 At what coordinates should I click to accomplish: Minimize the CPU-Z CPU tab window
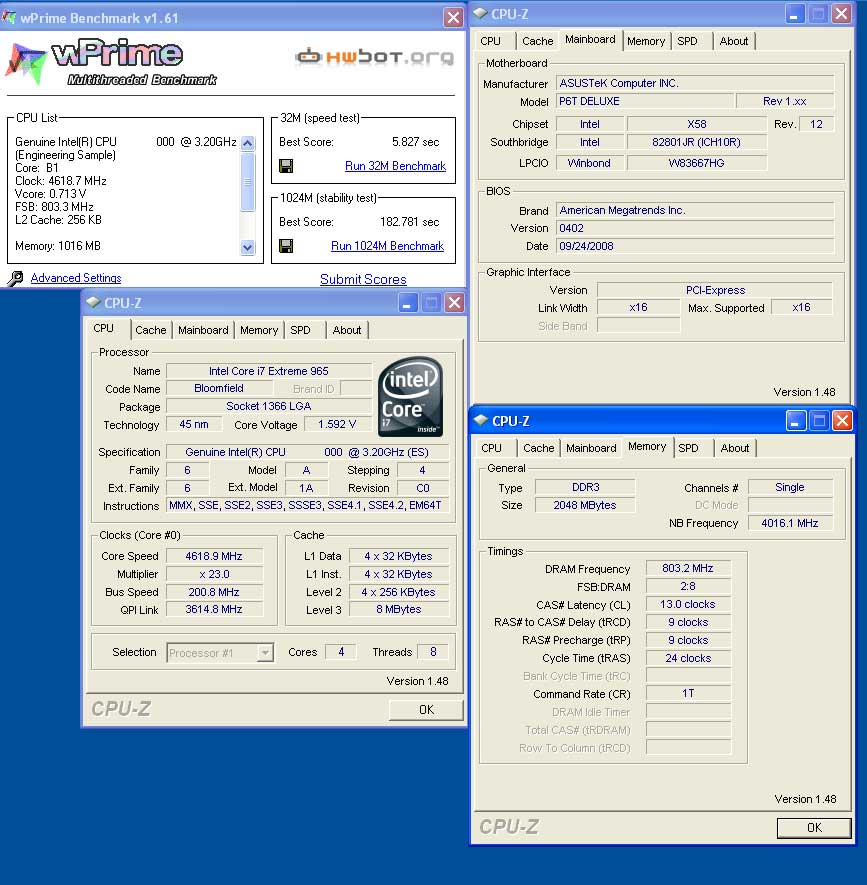click(x=407, y=303)
